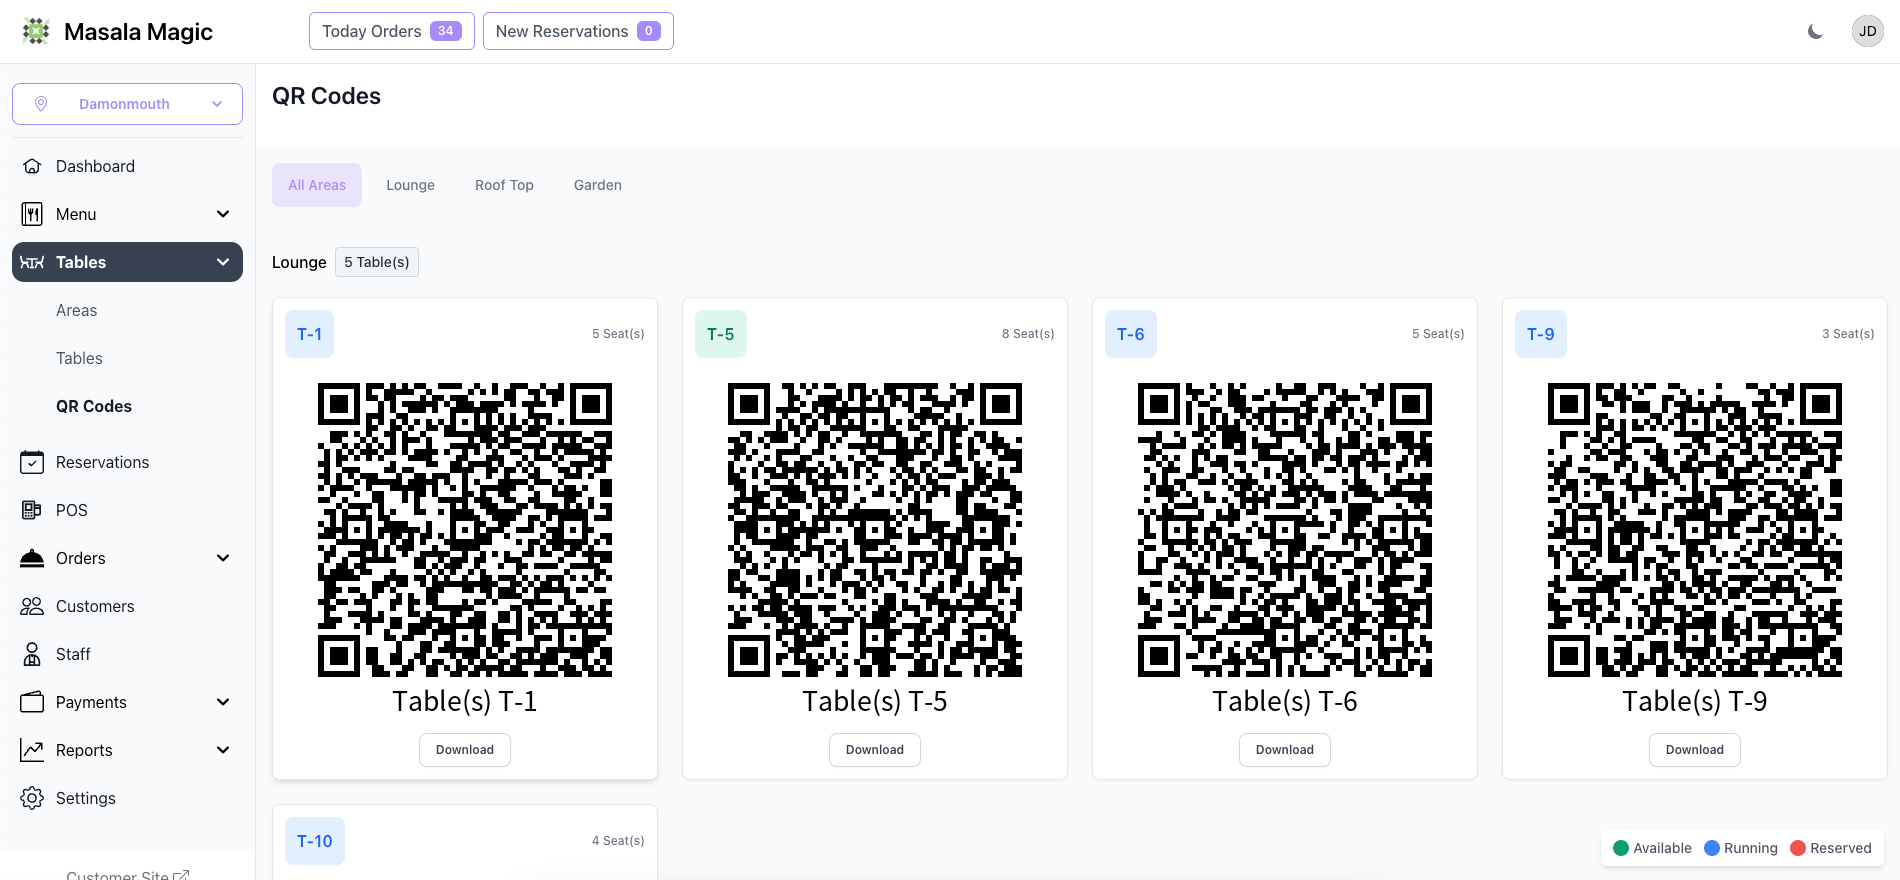Click the blue Running legend dot
1900x880 pixels.
point(1712,848)
